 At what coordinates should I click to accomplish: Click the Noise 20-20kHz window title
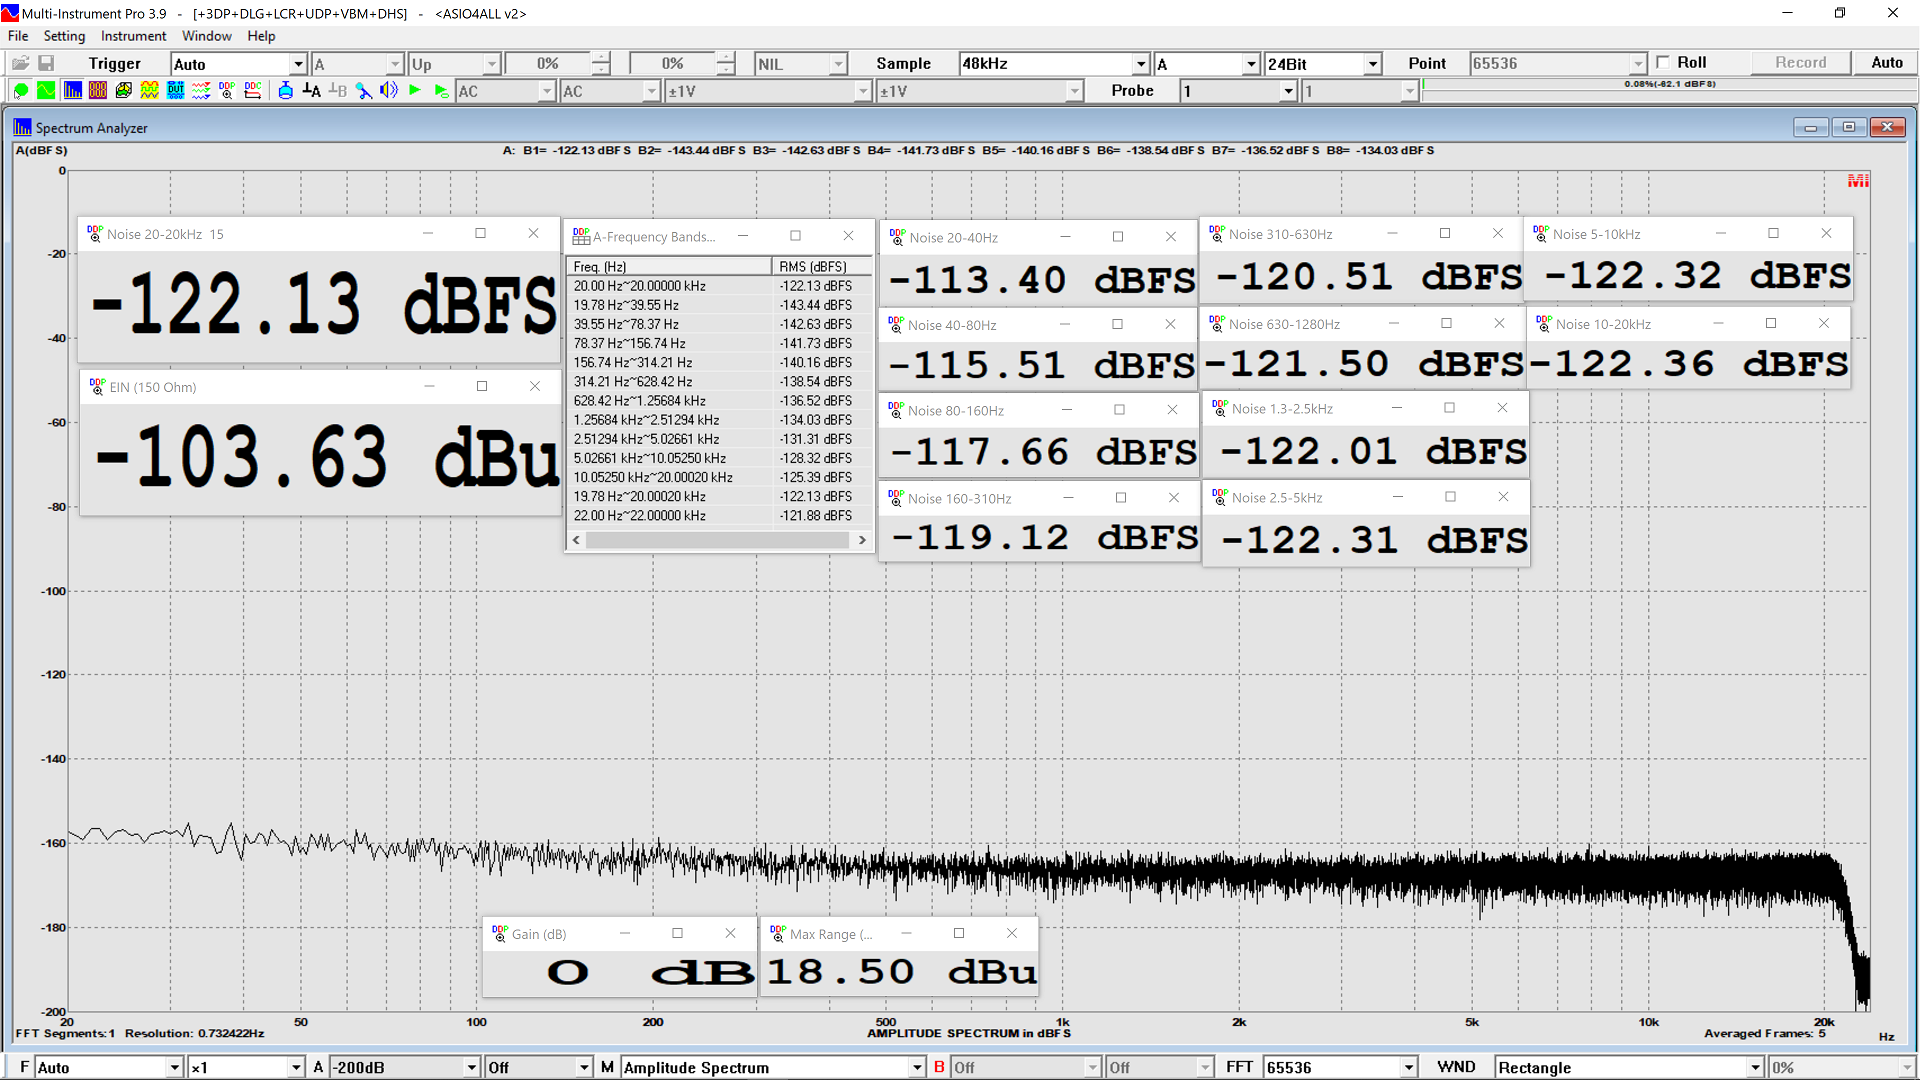(165, 234)
